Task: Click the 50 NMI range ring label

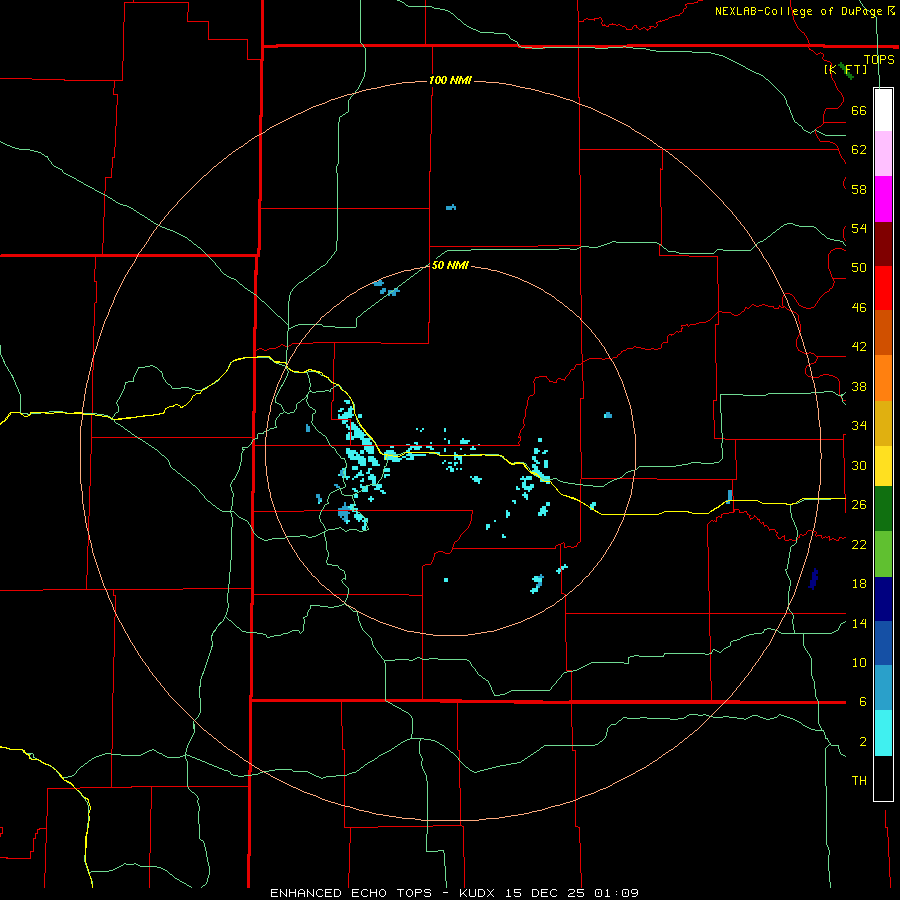Action: pos(450,266)
